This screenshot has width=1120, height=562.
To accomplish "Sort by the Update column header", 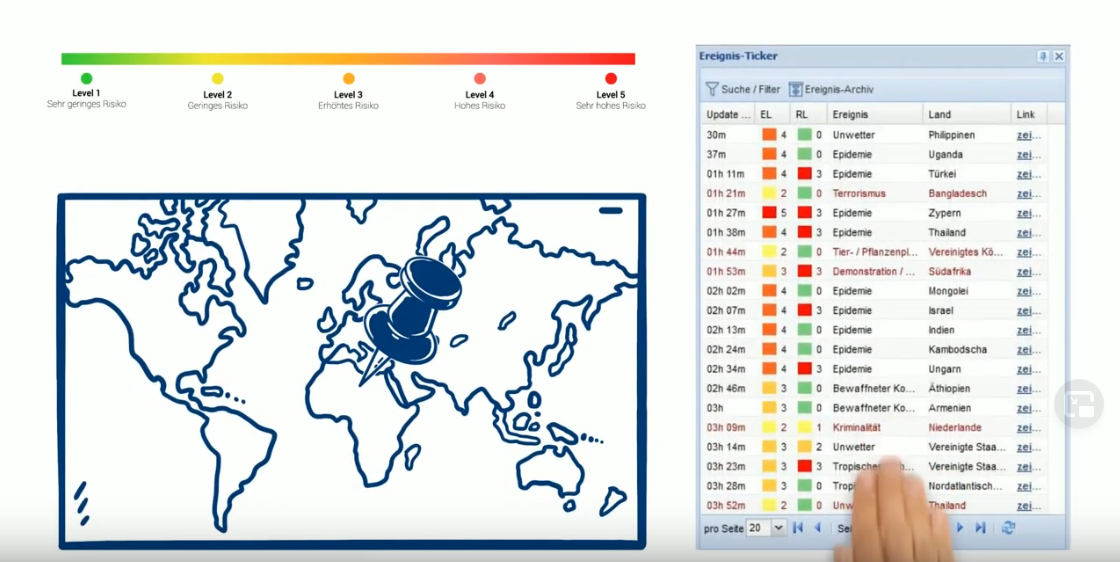I will [727, 115].
